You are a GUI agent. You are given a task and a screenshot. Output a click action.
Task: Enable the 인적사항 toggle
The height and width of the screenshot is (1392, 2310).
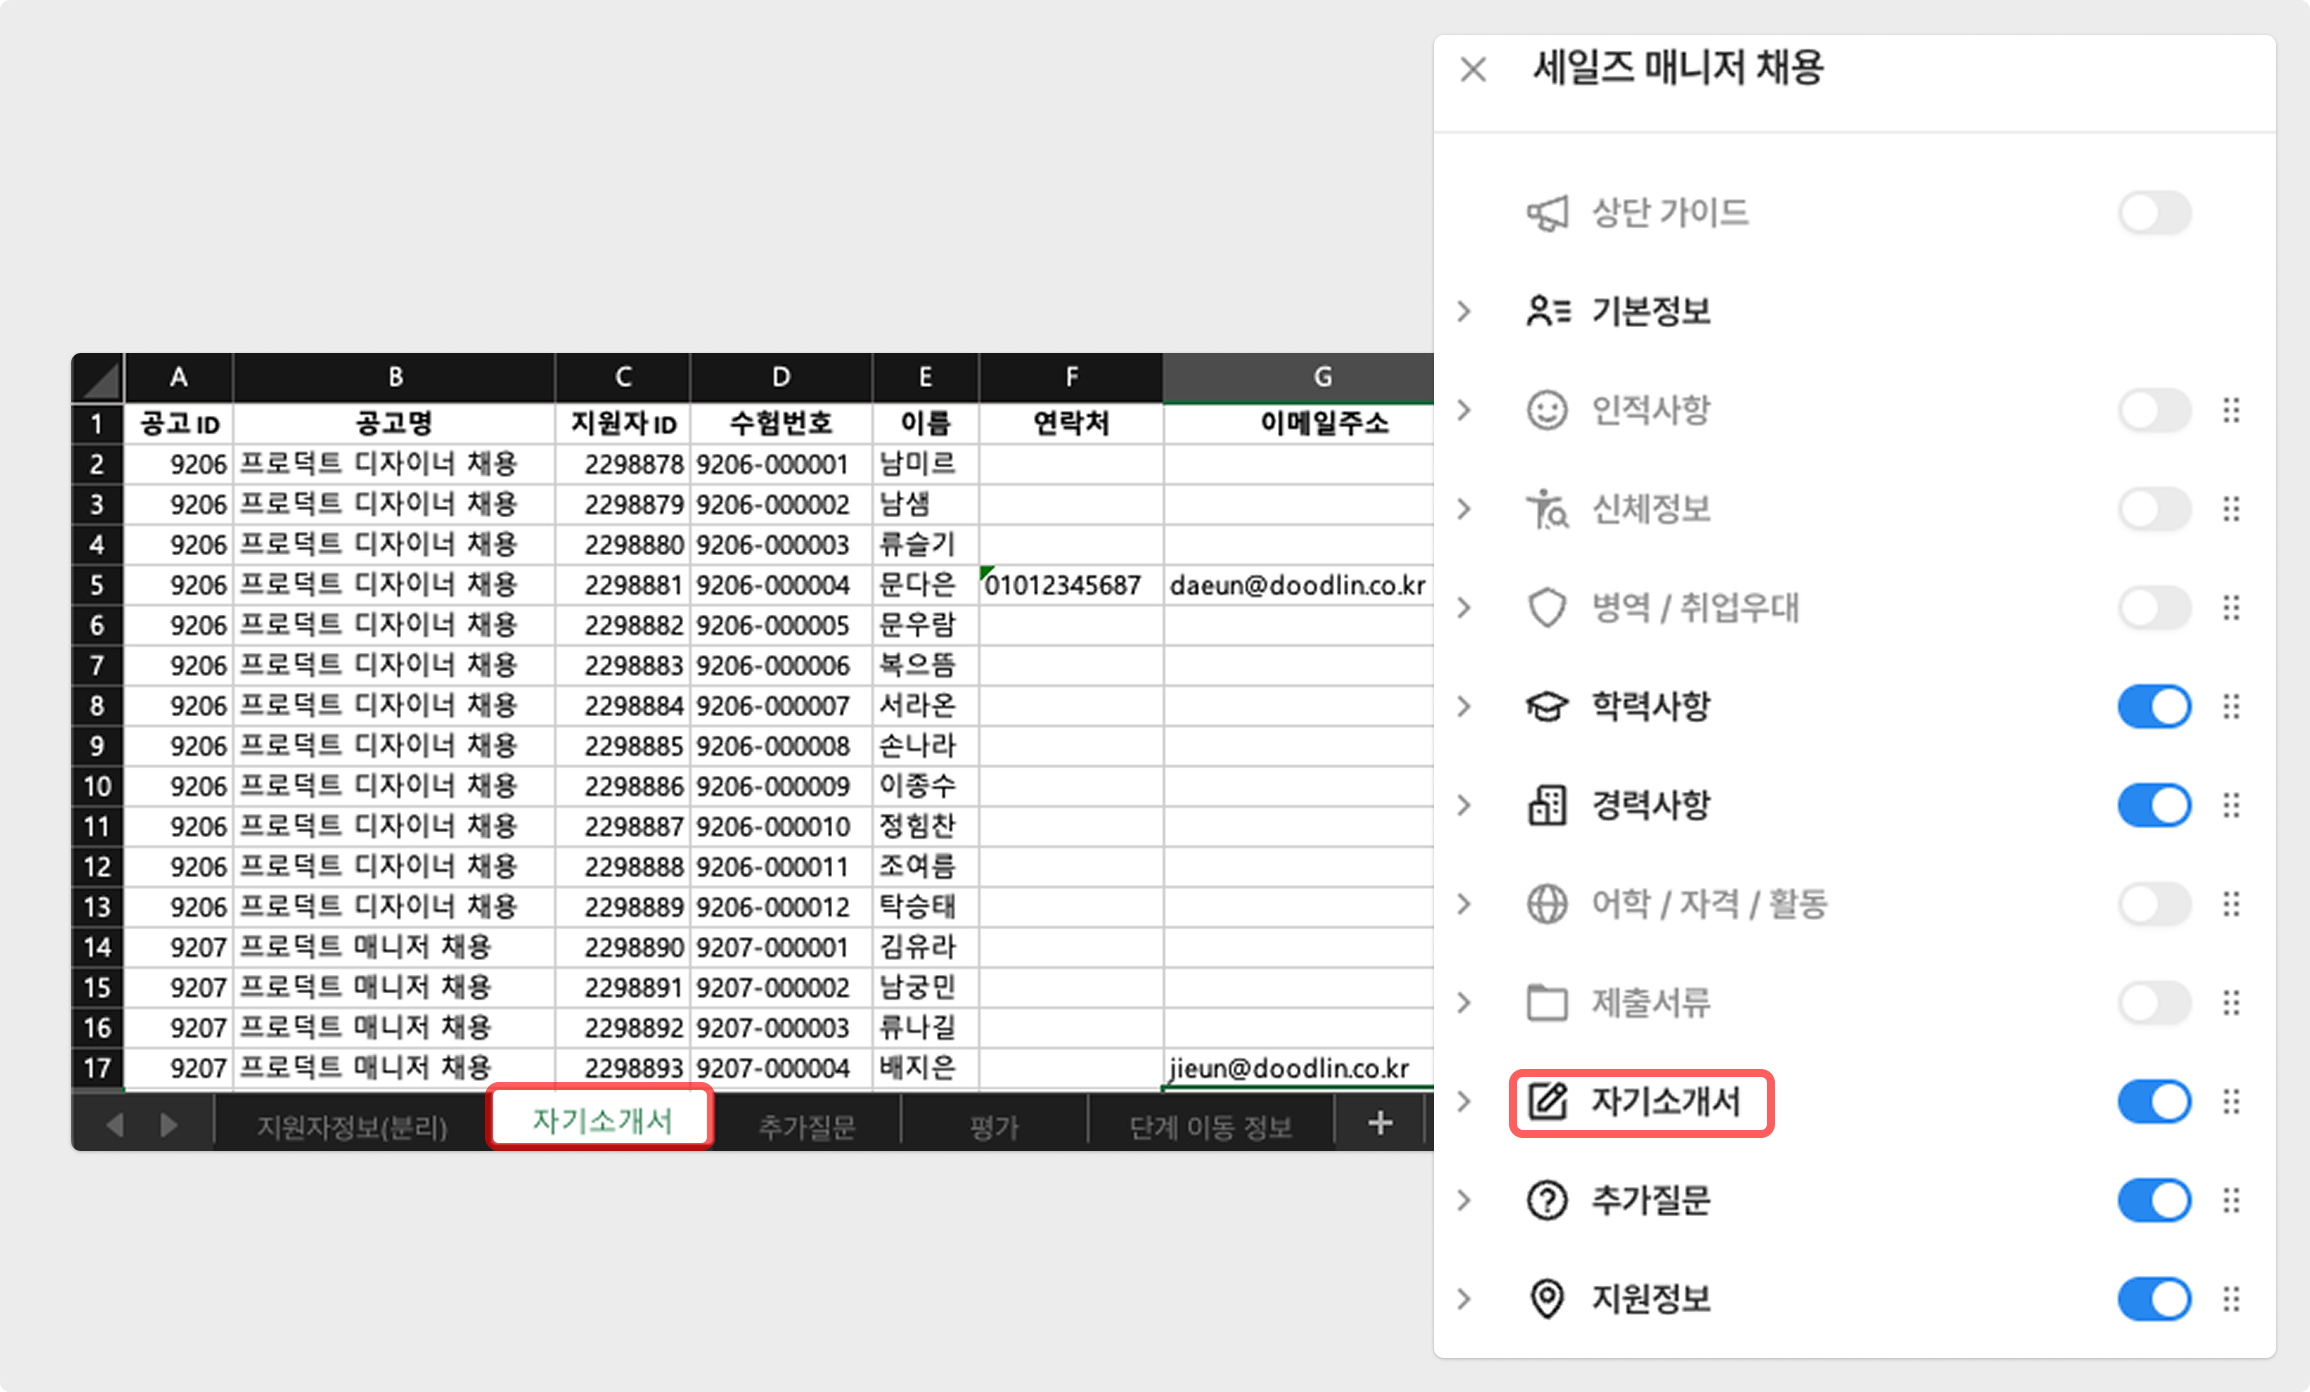2154,410
